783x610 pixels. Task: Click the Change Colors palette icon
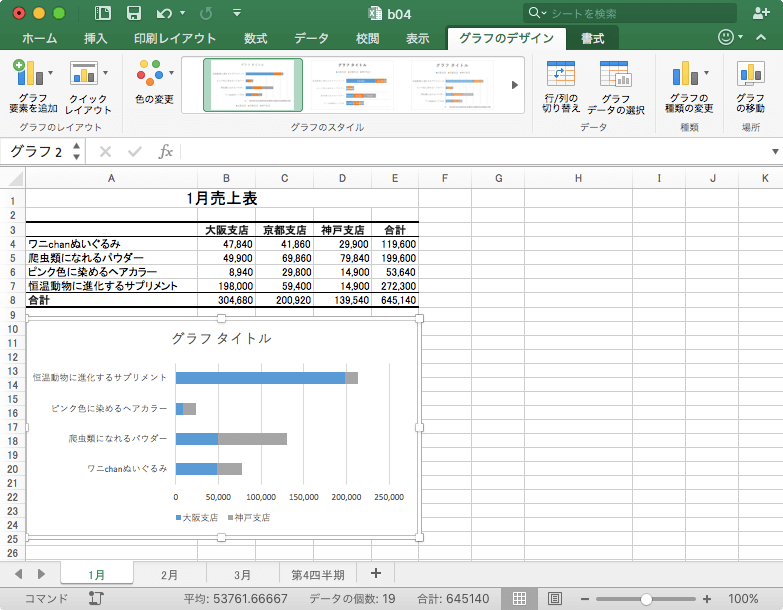(x=150, y=73)
